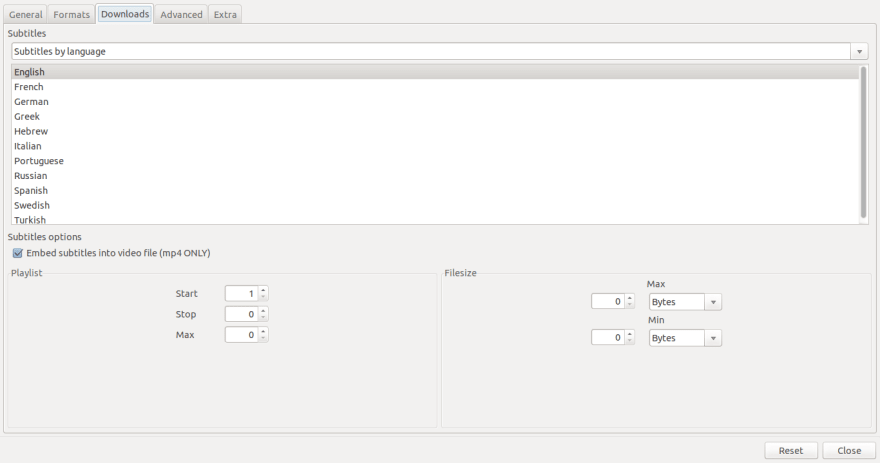880x463 pixels.
Task: Click the Filesize Min number field
Action: point(608,337)
